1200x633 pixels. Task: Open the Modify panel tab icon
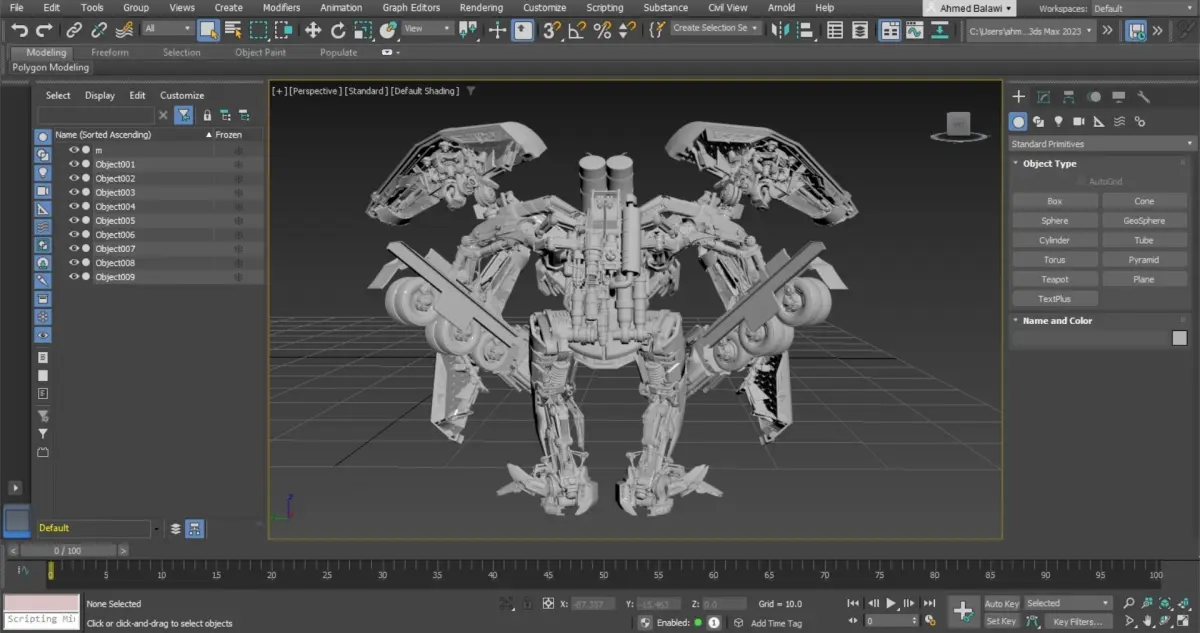tap(1043, 97)
